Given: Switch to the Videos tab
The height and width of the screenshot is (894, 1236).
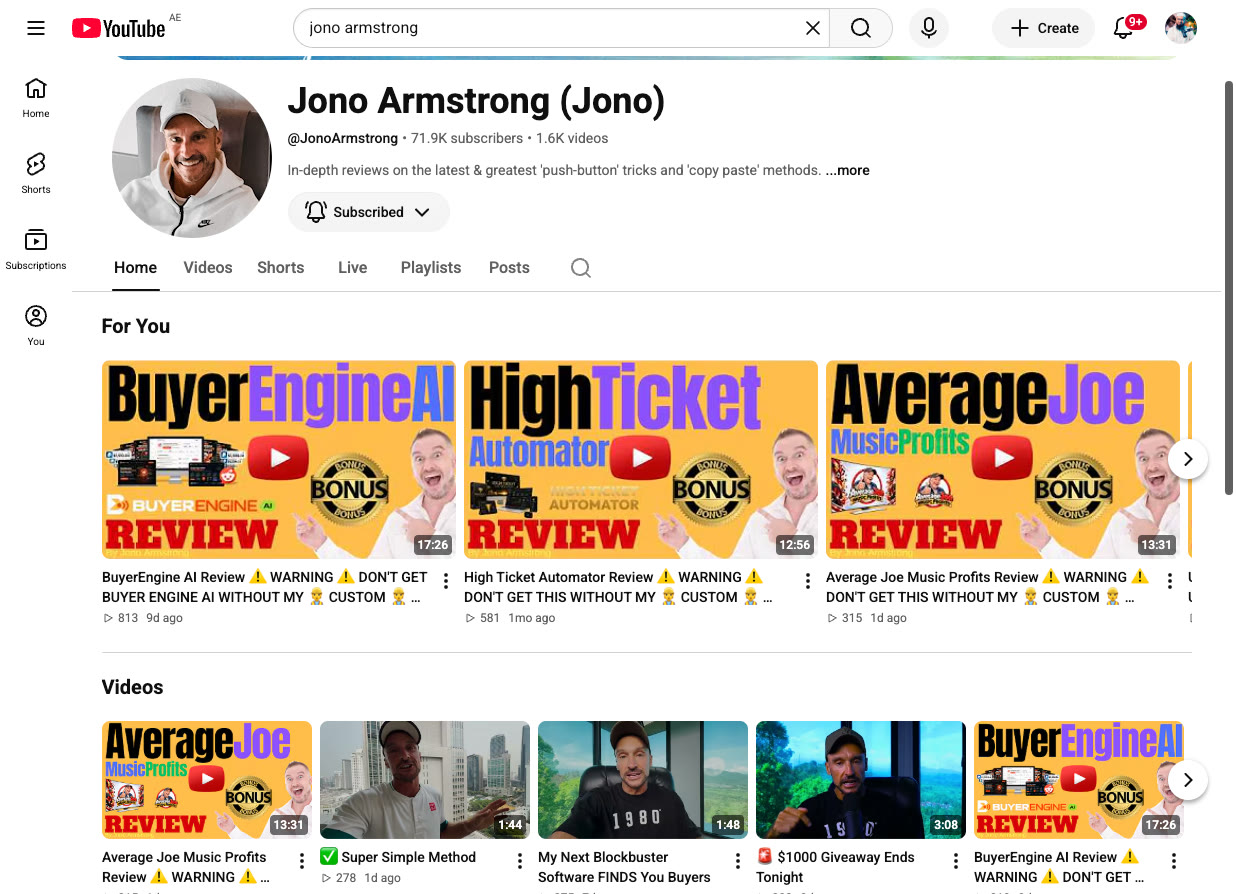Looking at the screenshot, I should coord(208,267).
